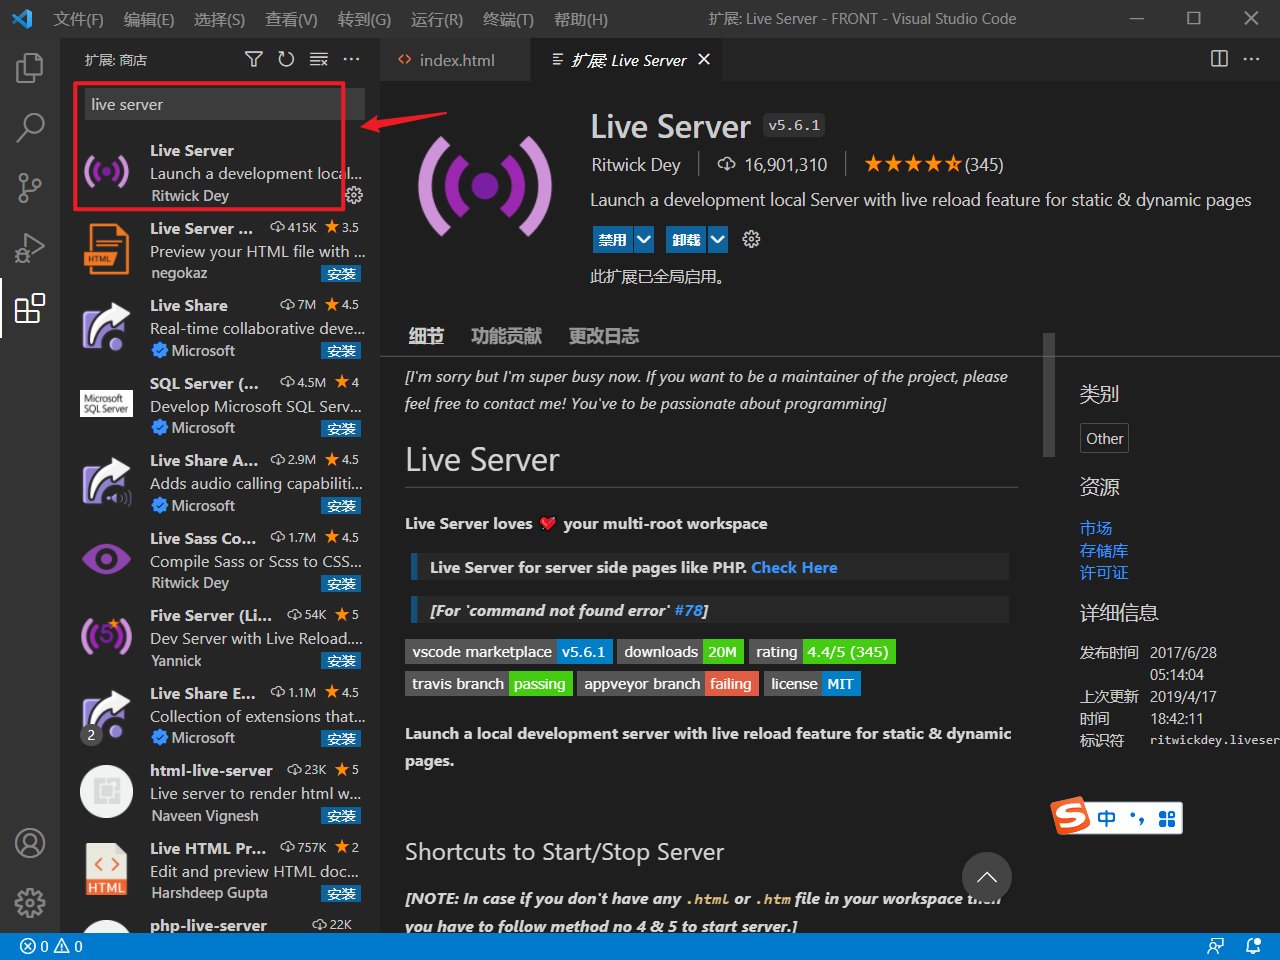Screen dimensions: 1280x960
Task: Select Live HTML Previewer extension in list
Action: pos(222,870)
